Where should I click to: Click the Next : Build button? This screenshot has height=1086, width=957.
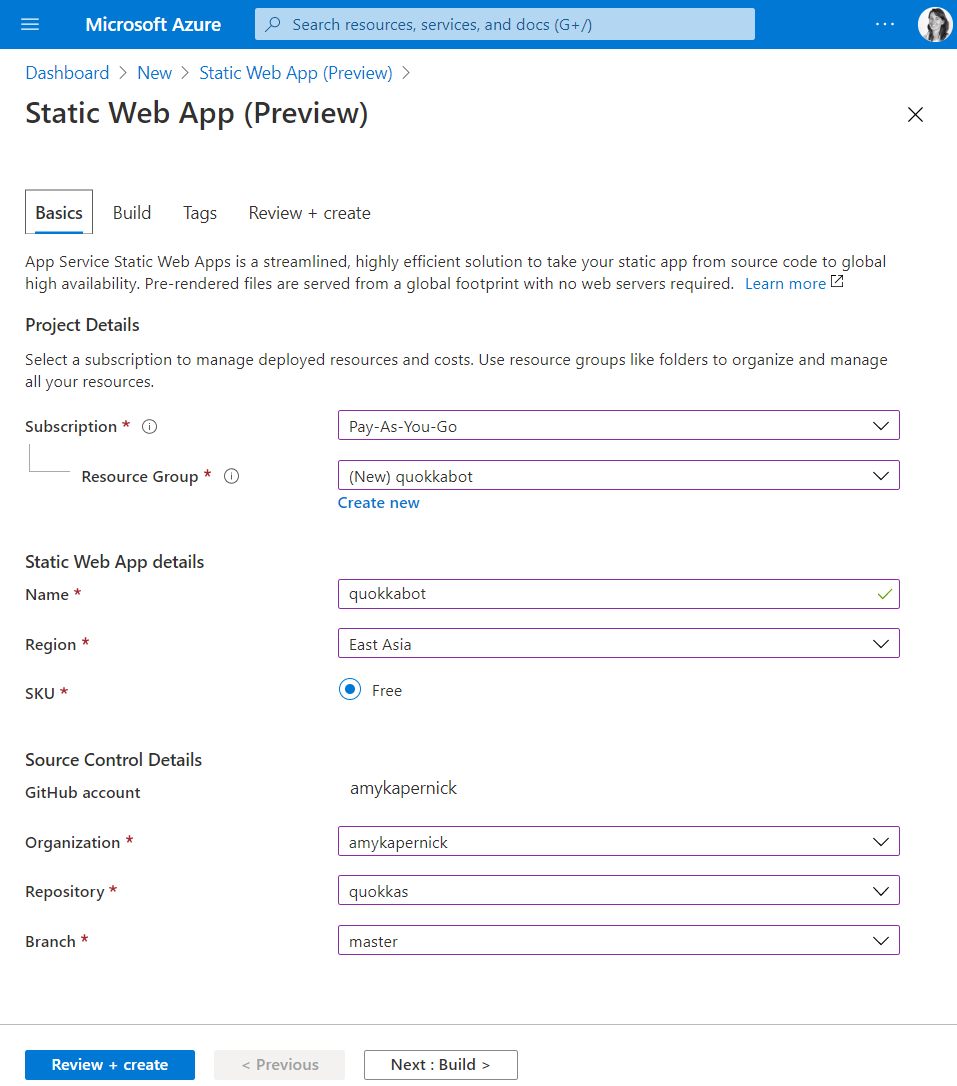click(x=440, y=1065)
